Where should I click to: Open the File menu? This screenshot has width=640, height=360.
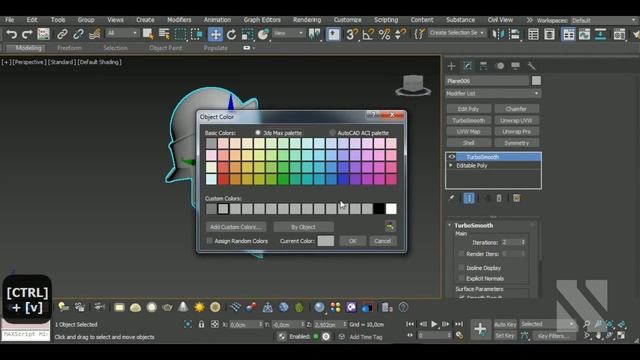click(x=9, y=20)
